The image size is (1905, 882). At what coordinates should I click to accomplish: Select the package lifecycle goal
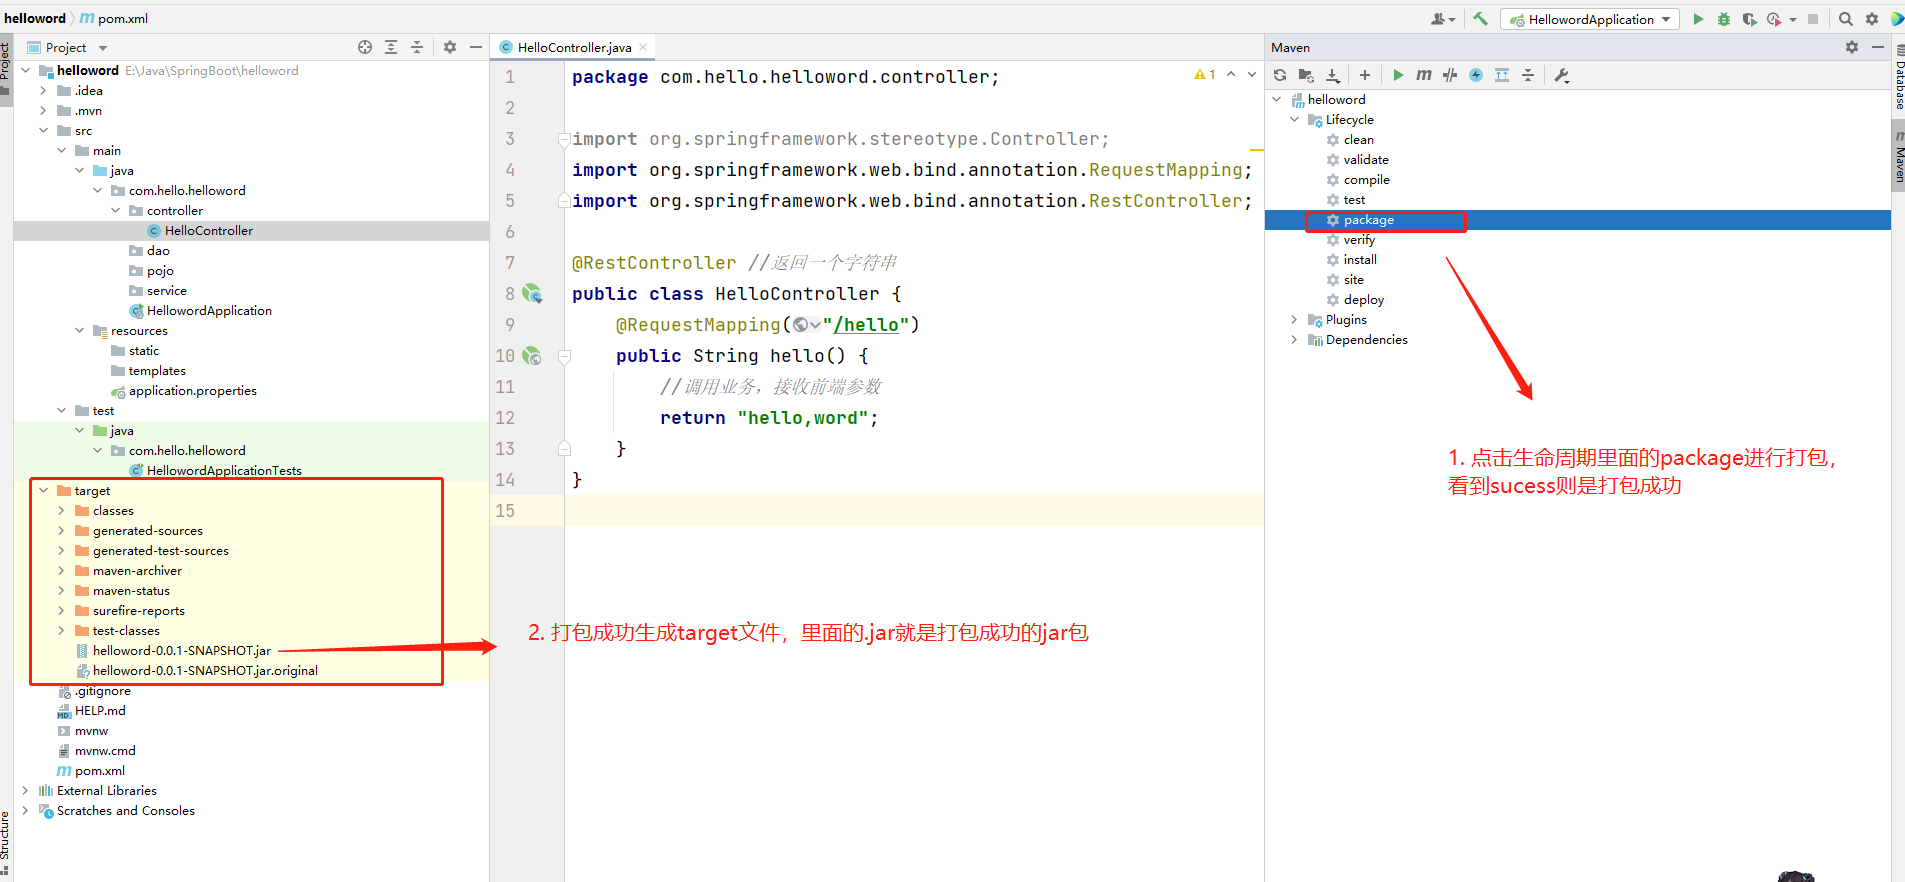pyautogui.click(x=1368, y=220)
